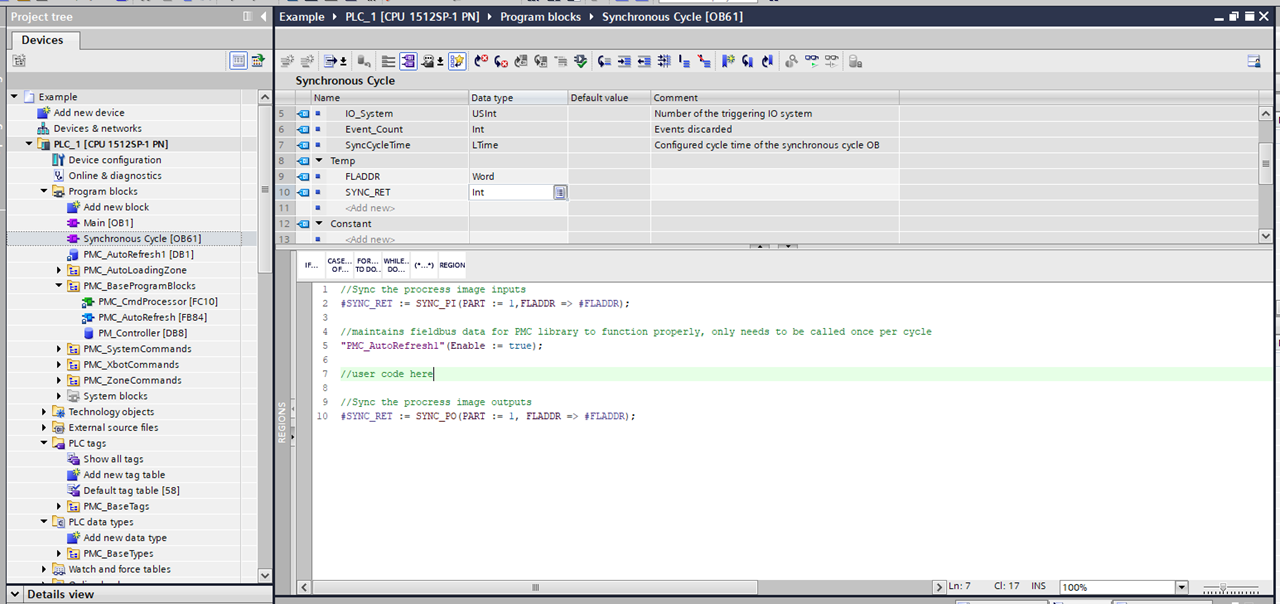This screenshot has height=604, width=1280.
Task: Insert a new row in the interface table
Action: [285, 61]
